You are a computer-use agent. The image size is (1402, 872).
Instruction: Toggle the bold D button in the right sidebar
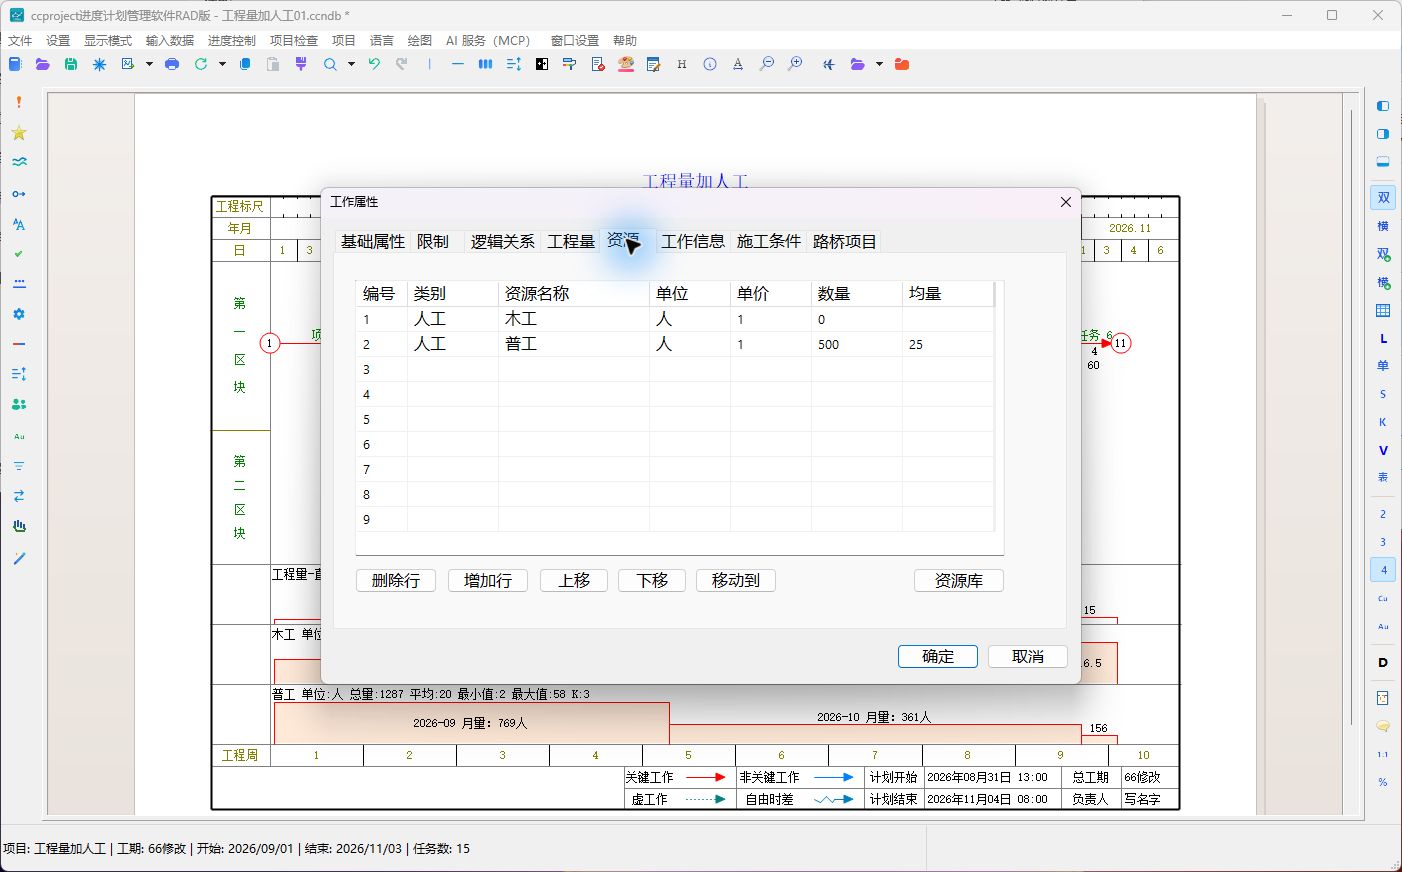pos(1383,662)
